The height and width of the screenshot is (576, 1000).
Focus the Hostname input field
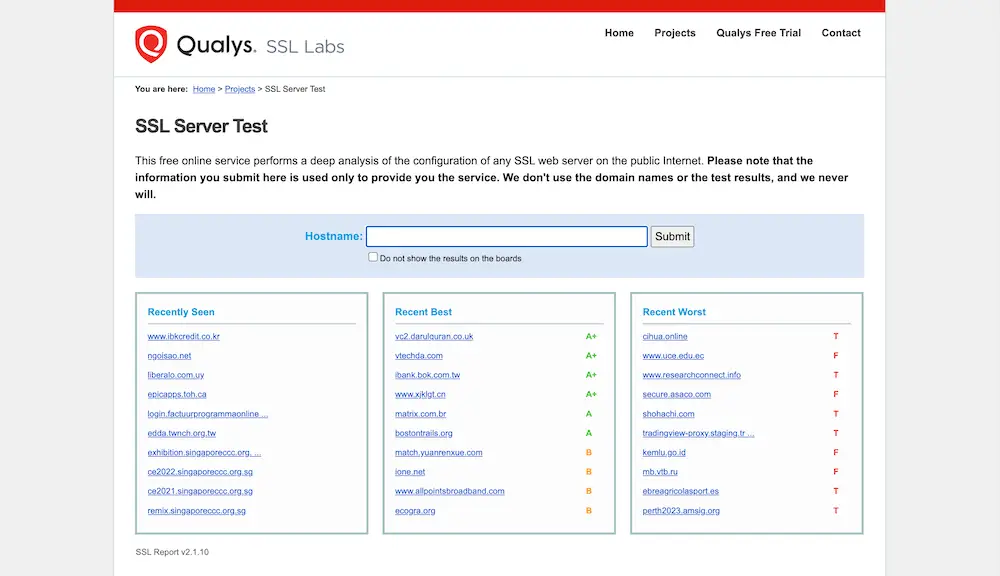click(x=506, y=237)
